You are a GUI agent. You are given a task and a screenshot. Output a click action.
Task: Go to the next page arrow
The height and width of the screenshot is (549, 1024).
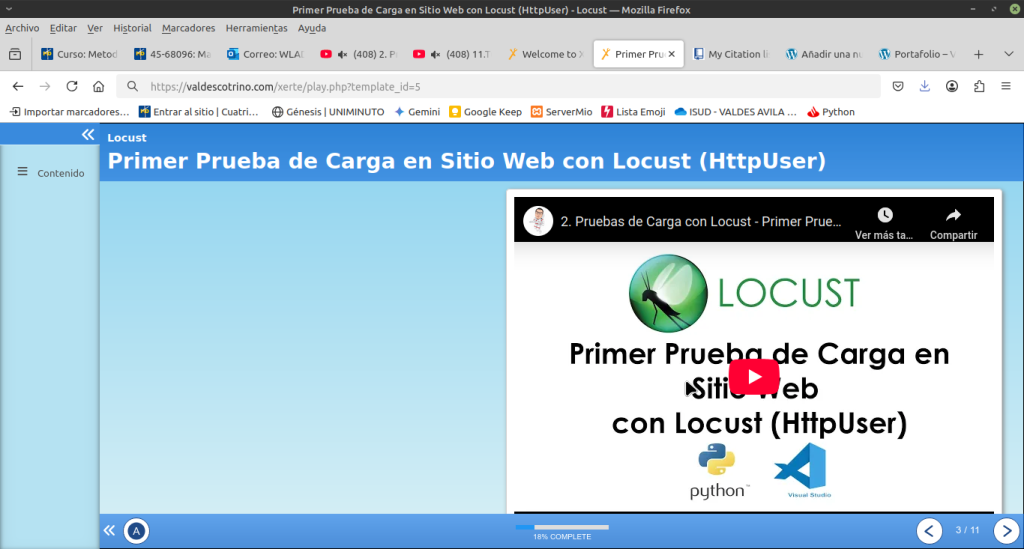pyautogui.click(x=1006, y=531)
